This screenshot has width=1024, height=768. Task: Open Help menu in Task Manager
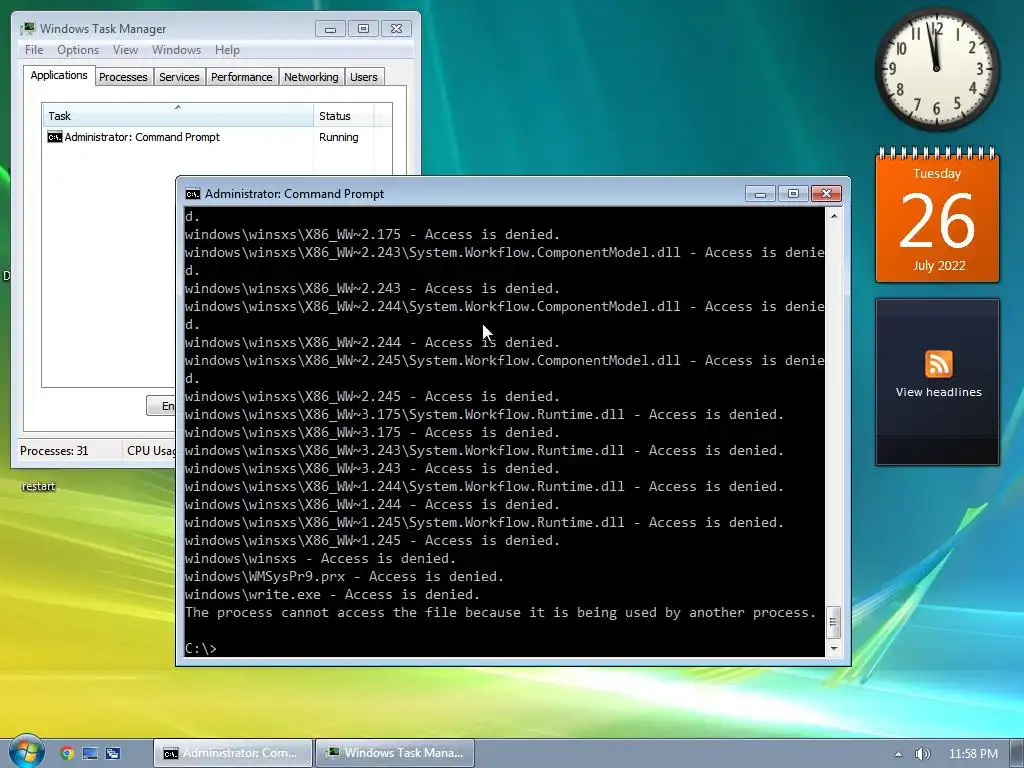coord(227,50)
